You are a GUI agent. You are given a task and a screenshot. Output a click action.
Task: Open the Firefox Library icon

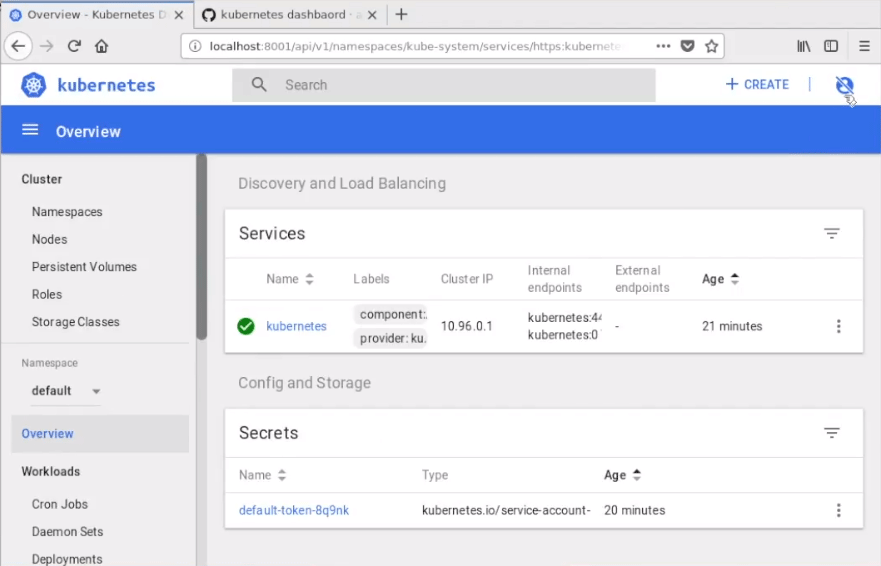803,46
